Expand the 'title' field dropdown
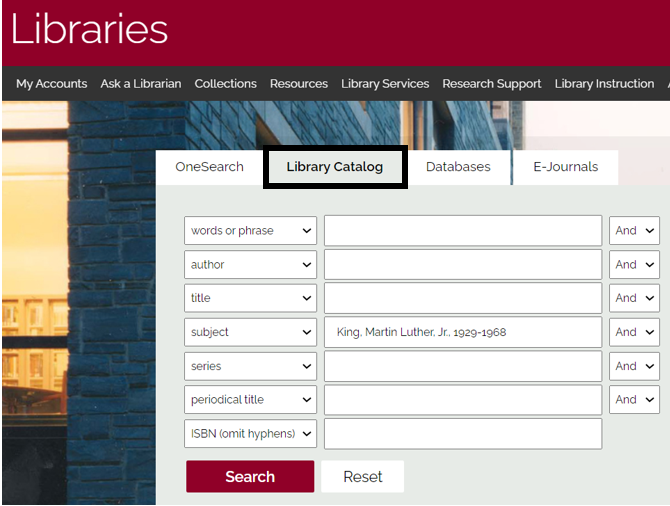The image size is (670, 506). [x=250, y=298]
